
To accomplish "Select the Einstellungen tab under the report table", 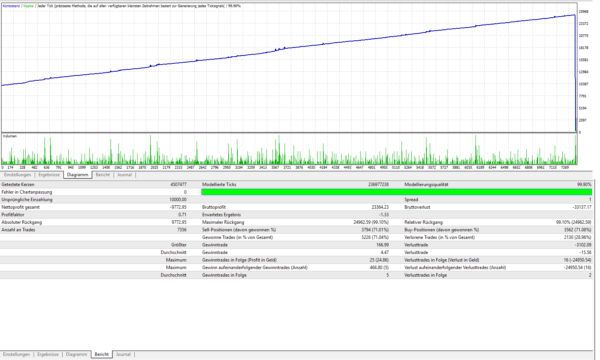I will pos(16,355).
